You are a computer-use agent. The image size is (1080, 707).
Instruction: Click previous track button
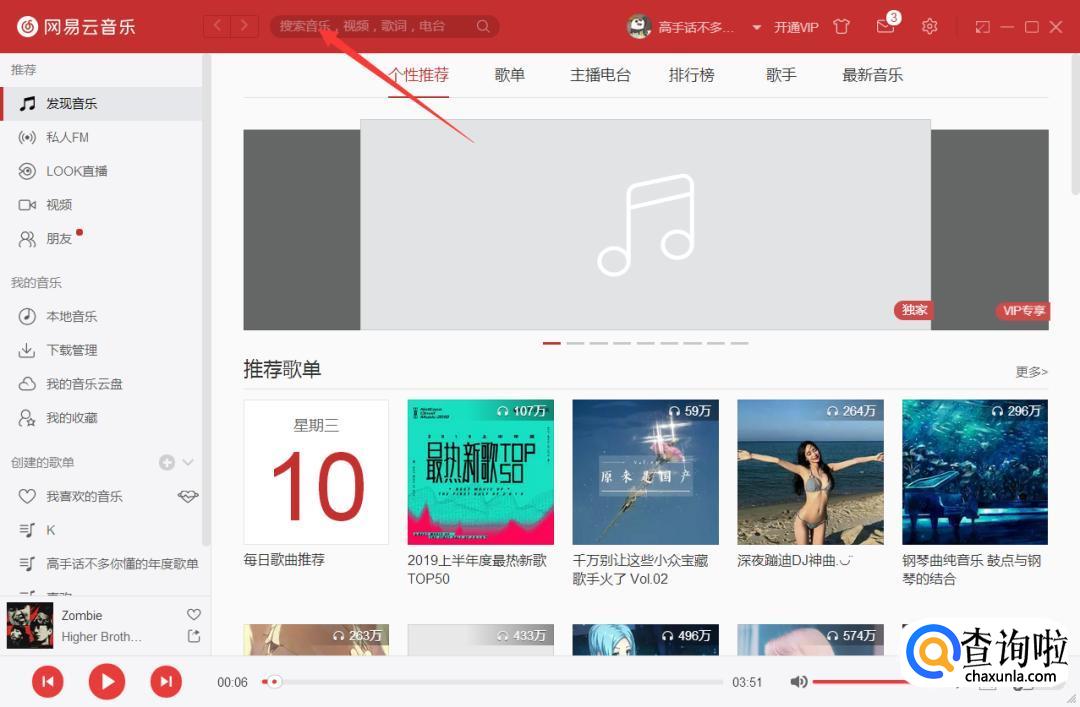[48, 682]
